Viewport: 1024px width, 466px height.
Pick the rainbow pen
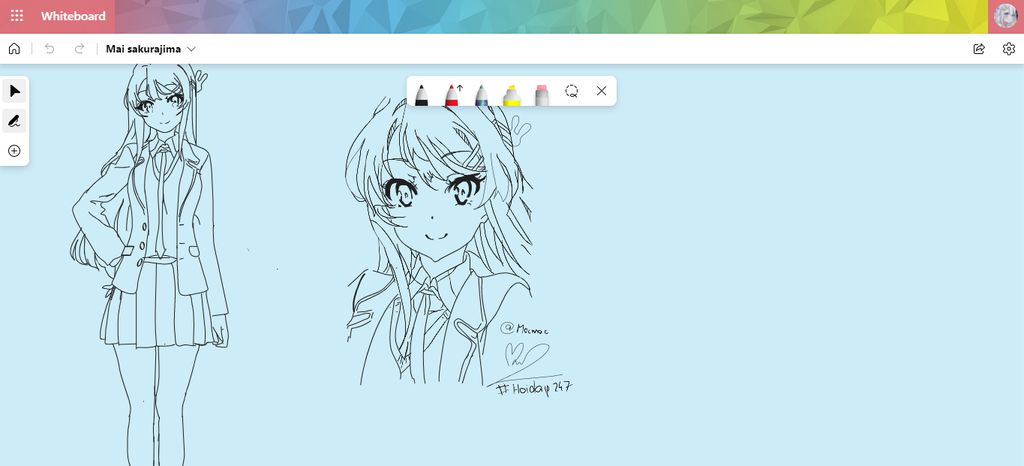481,95
